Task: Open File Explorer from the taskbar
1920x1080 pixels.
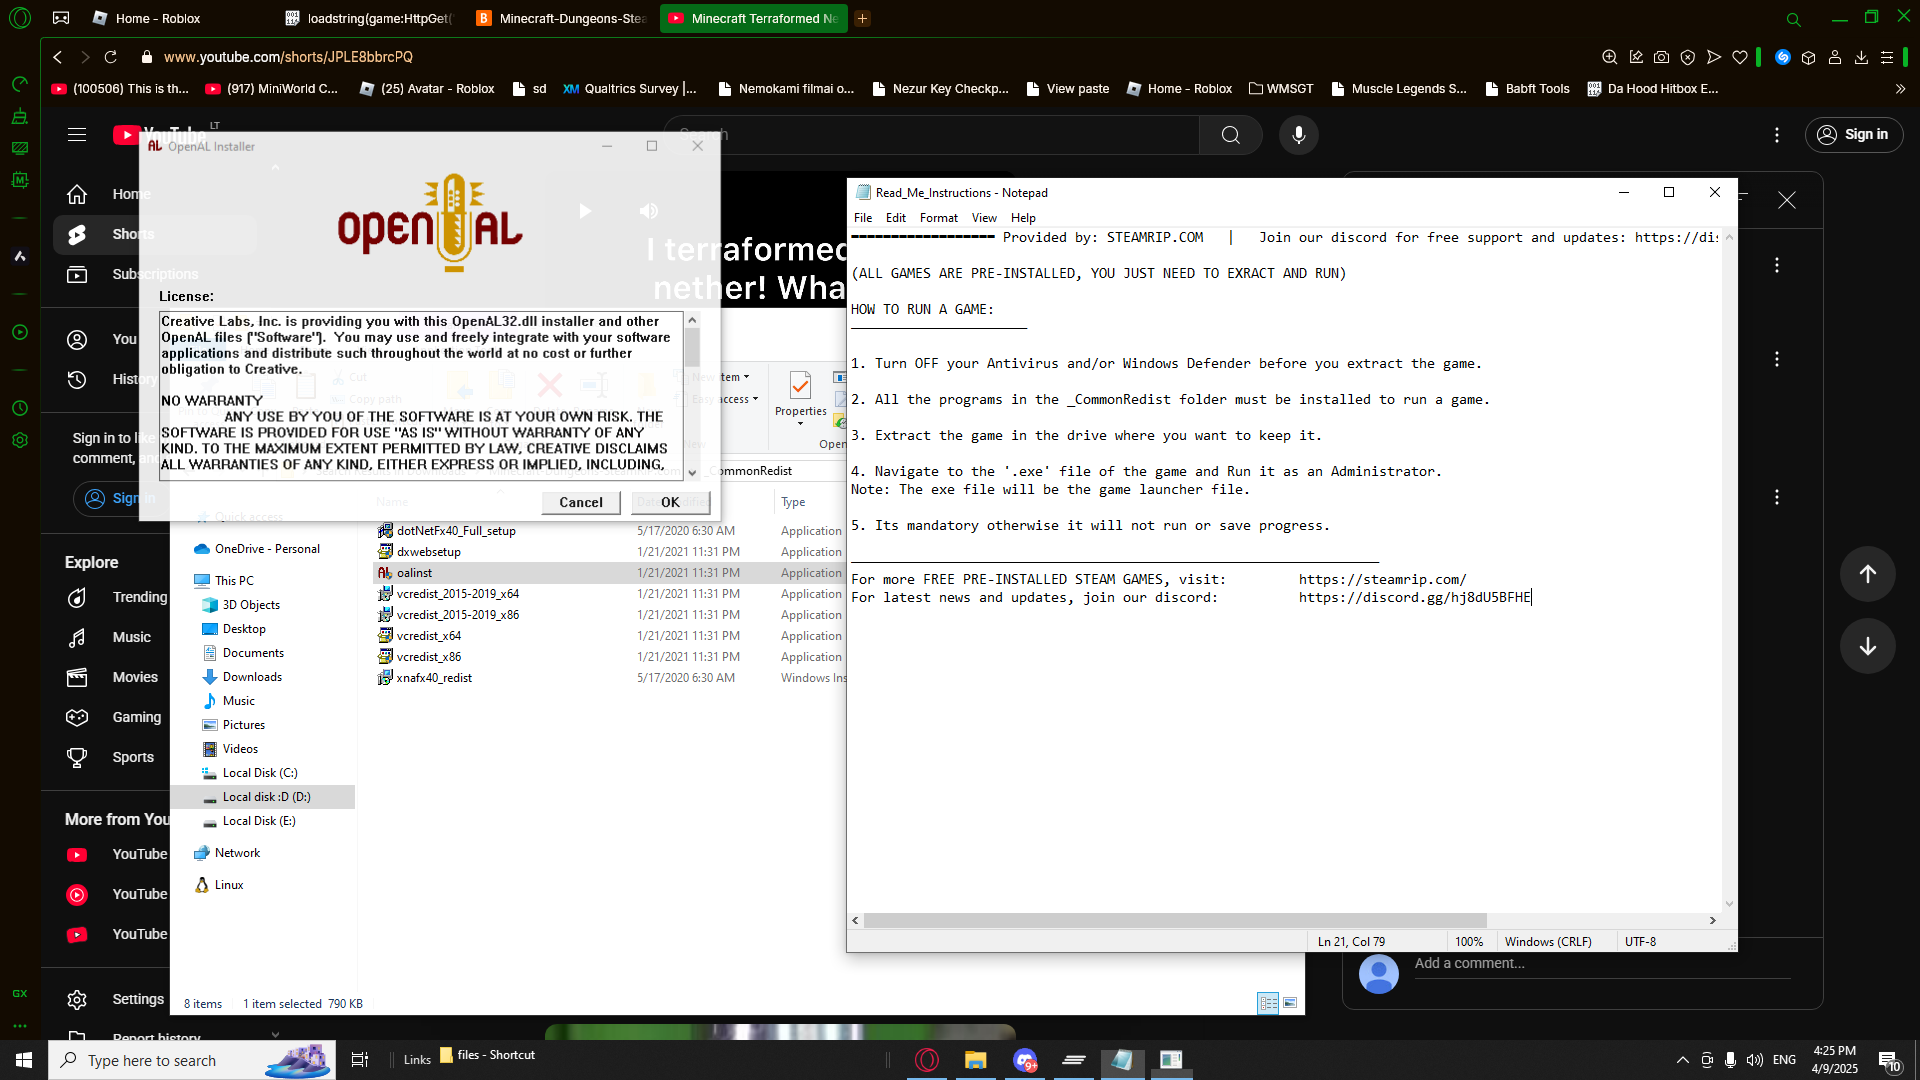Action: (975, 1060)
